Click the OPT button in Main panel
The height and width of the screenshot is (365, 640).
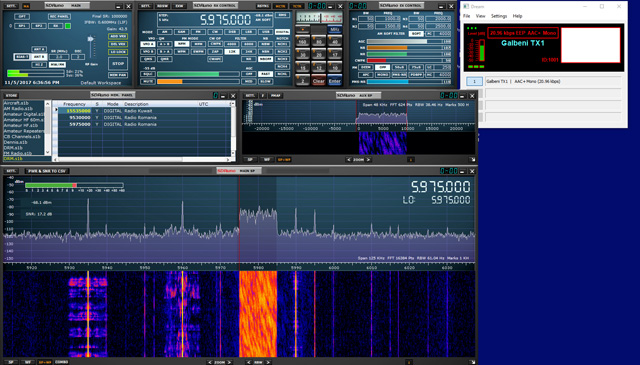click(x=22, y=16)
